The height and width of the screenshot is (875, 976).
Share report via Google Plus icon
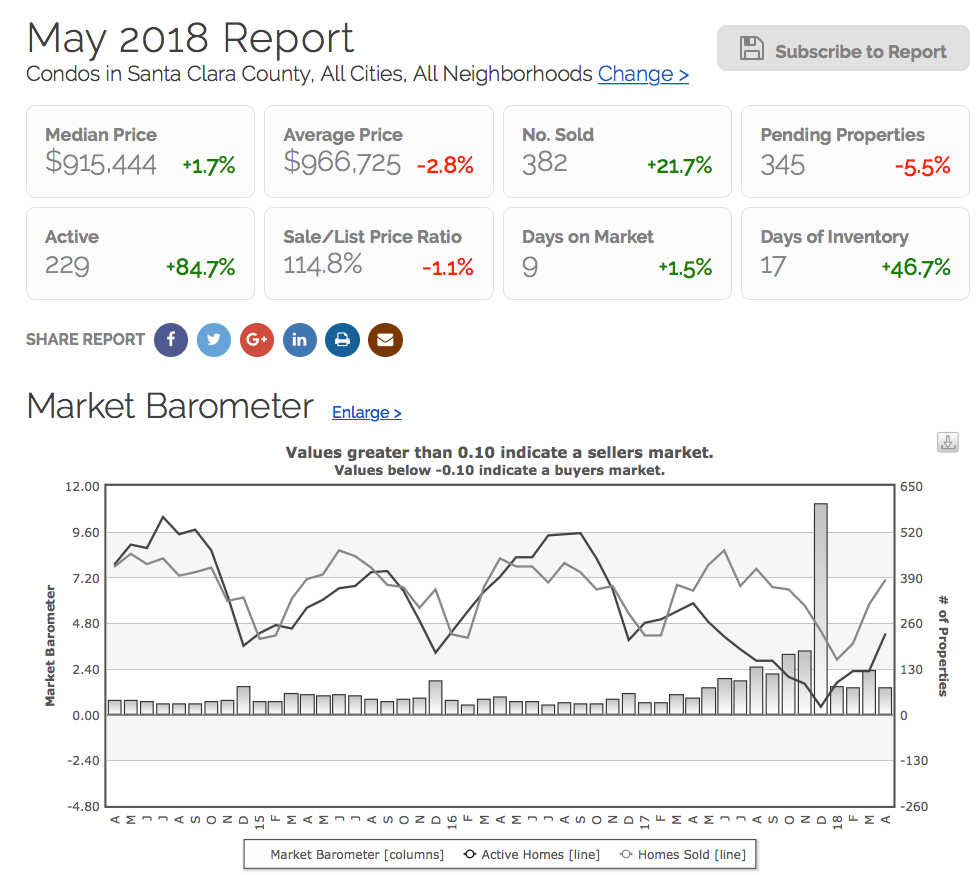click(257, 340)
